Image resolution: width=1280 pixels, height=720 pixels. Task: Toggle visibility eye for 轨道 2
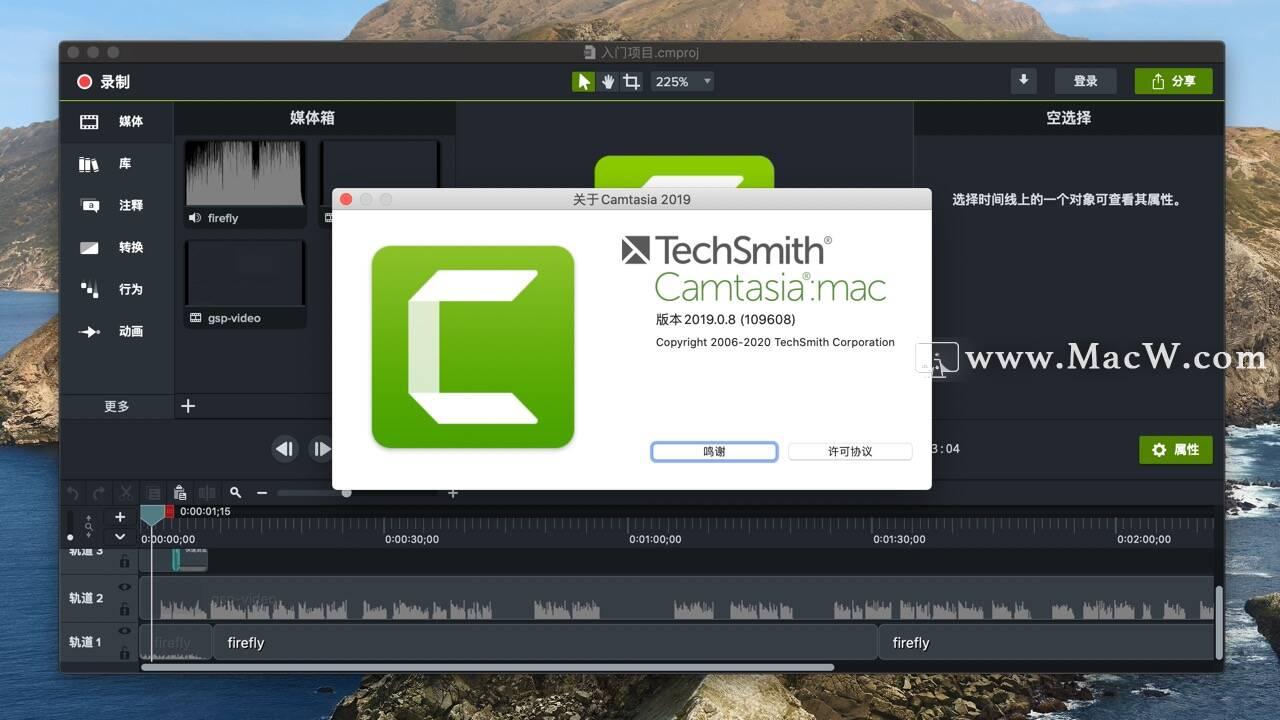tap(125, 588)
